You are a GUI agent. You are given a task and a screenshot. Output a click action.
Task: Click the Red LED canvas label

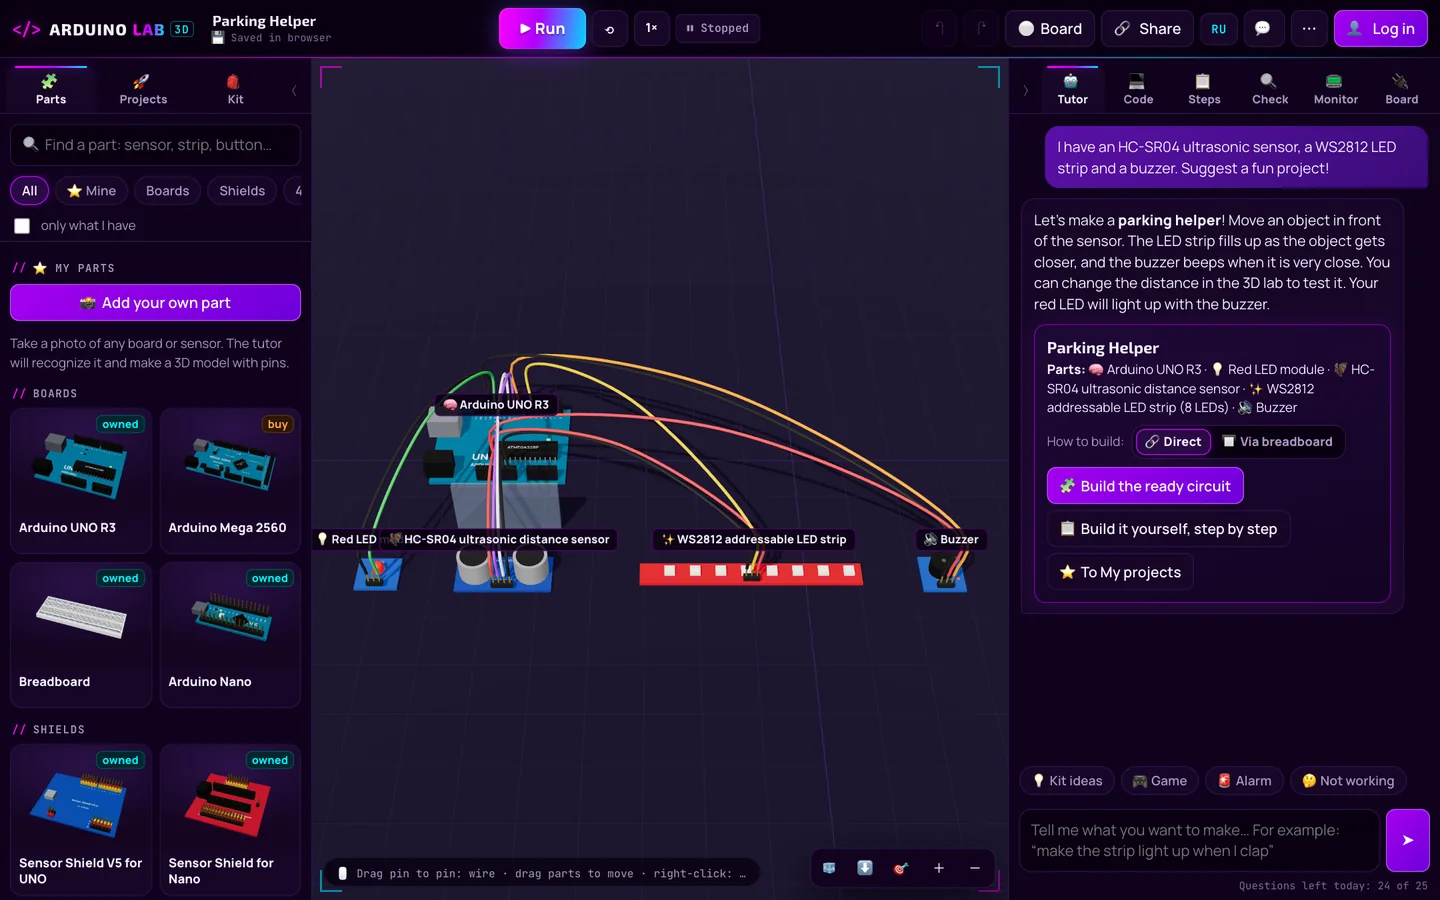pos(347,539)
